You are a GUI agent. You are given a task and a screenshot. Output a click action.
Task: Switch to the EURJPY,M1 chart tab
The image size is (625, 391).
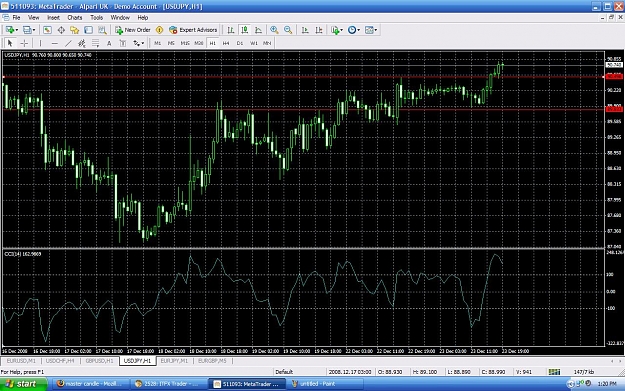[174, 361]
